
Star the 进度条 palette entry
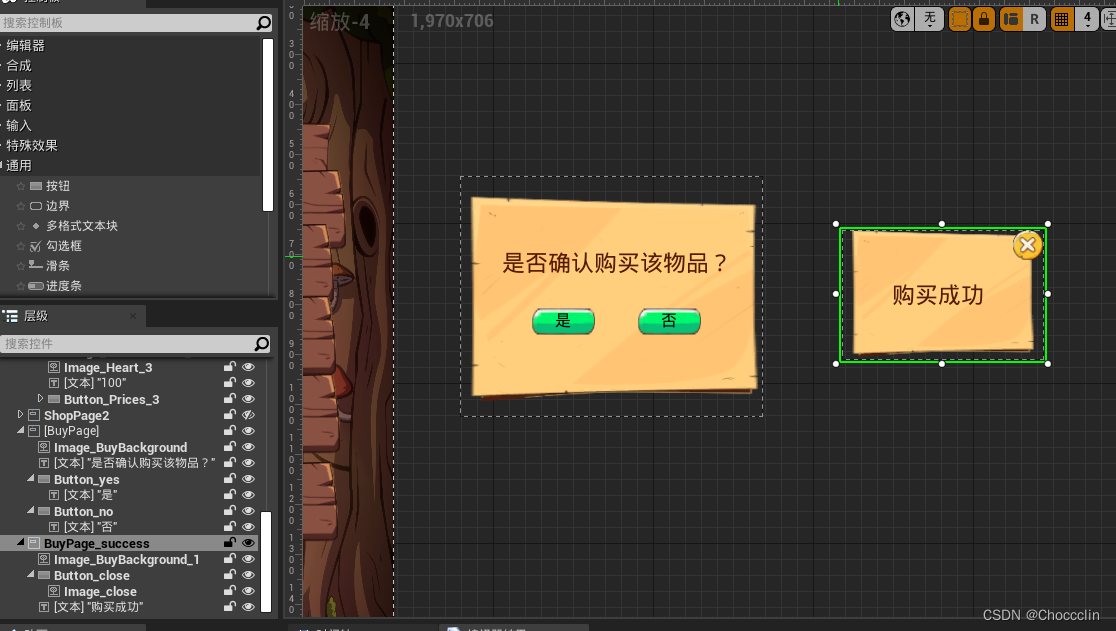(x=21, y=285)
